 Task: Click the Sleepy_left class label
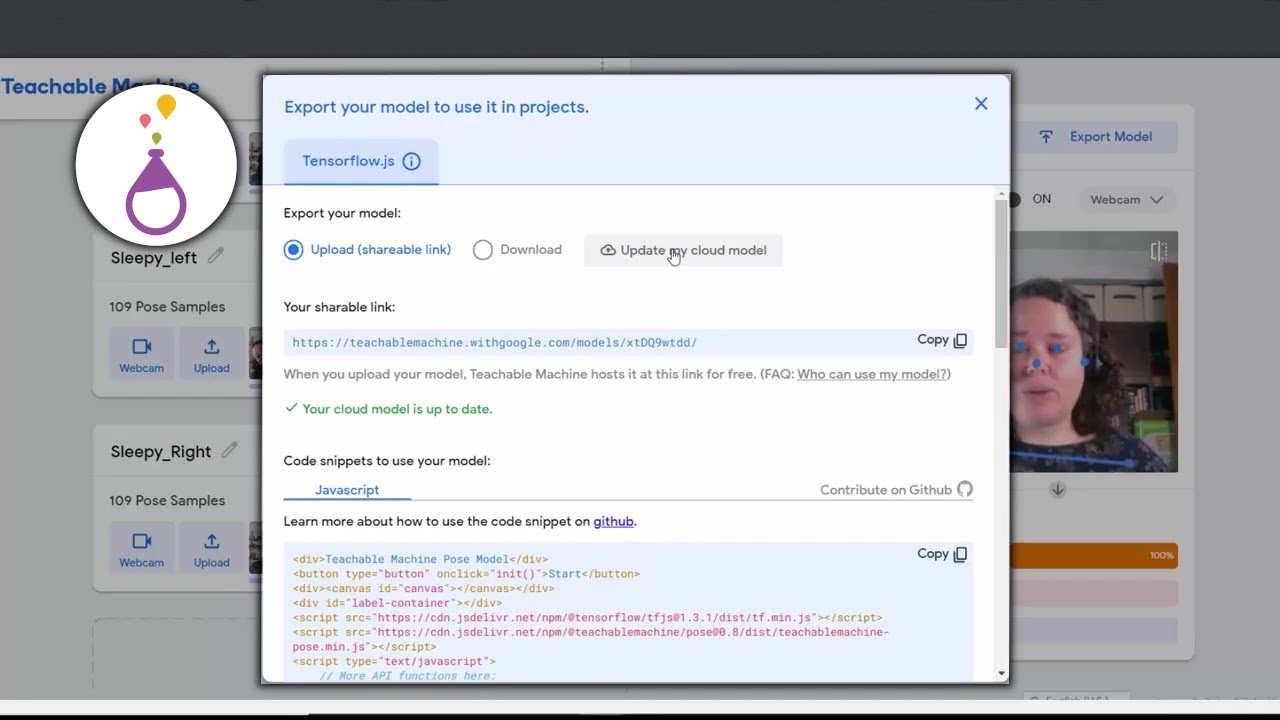[154, 258]
